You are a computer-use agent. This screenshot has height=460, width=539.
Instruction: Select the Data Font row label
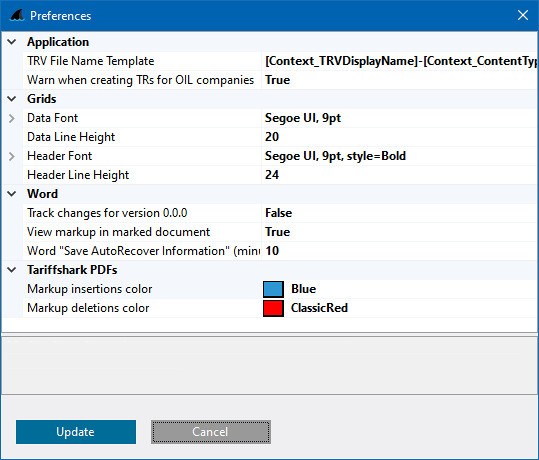pyautogui.click(x=53, y=118)
